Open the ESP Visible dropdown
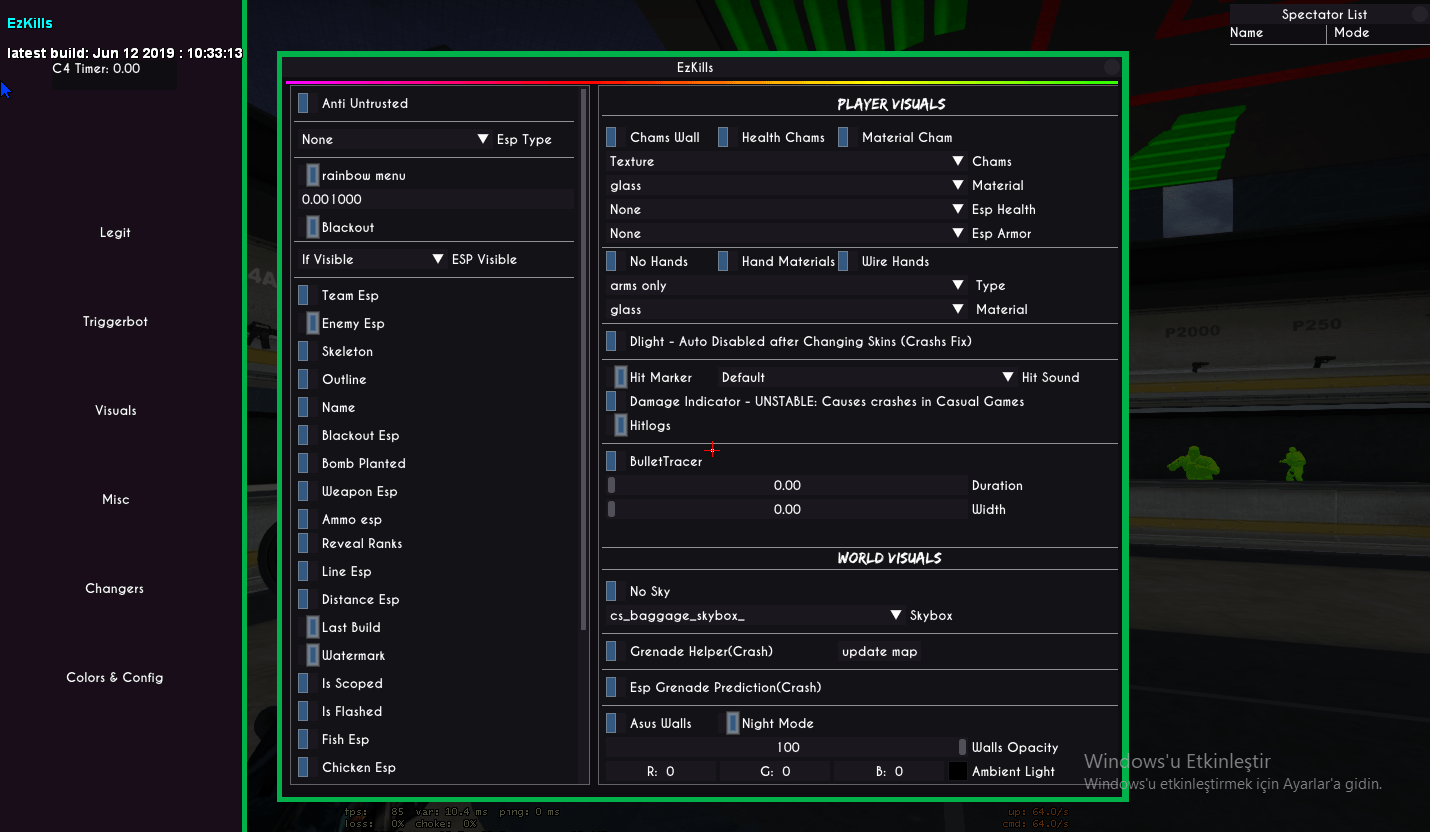The width and height of the screenshot is (1430, 832). 372,259
